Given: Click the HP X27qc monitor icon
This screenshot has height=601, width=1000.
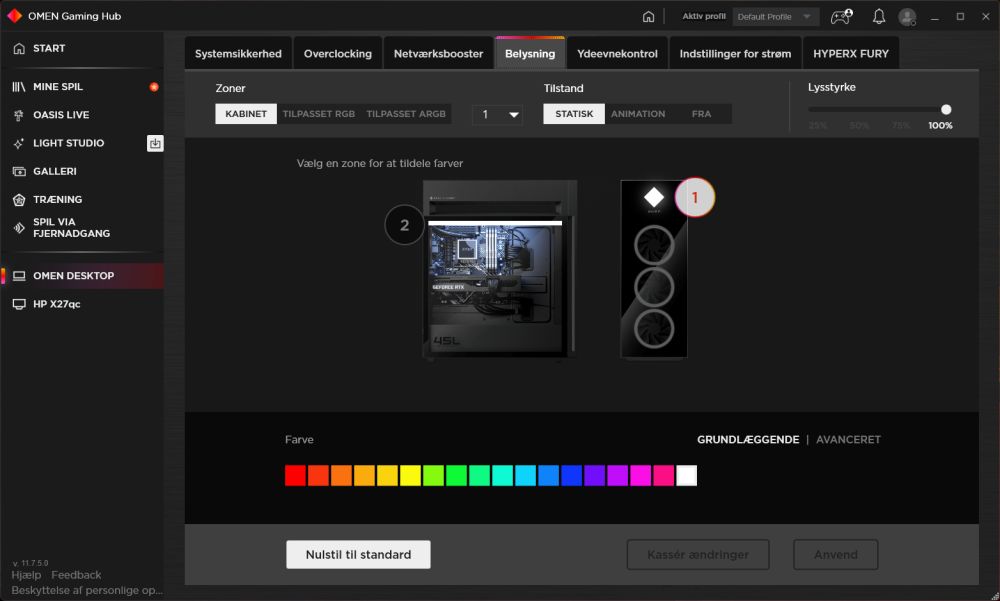Looking at the screenshot, I should tap(19, 304).
